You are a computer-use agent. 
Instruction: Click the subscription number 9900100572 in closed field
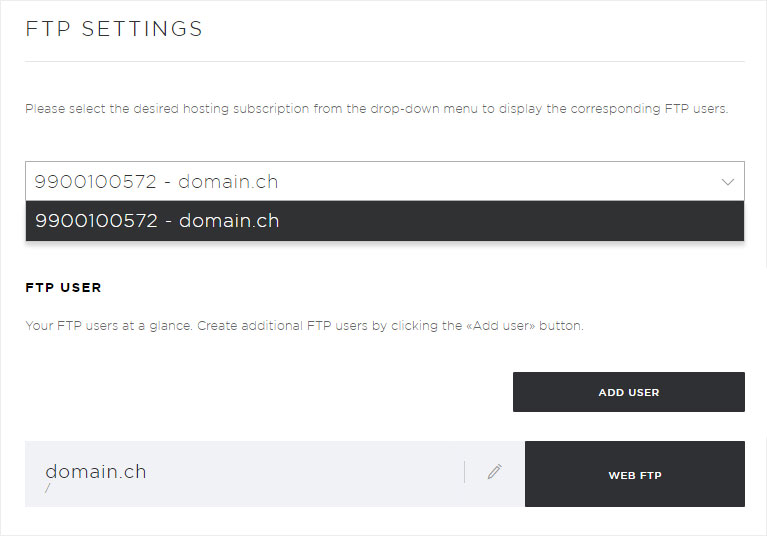(x=96, y=182)
